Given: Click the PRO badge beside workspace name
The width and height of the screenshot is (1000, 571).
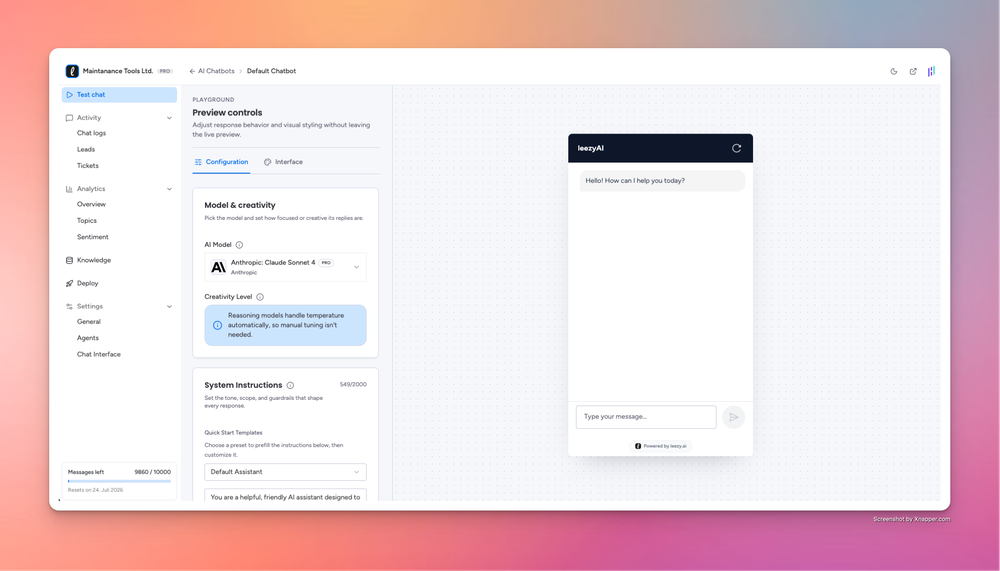Looking at the screenshot, I should pos(165,71).
